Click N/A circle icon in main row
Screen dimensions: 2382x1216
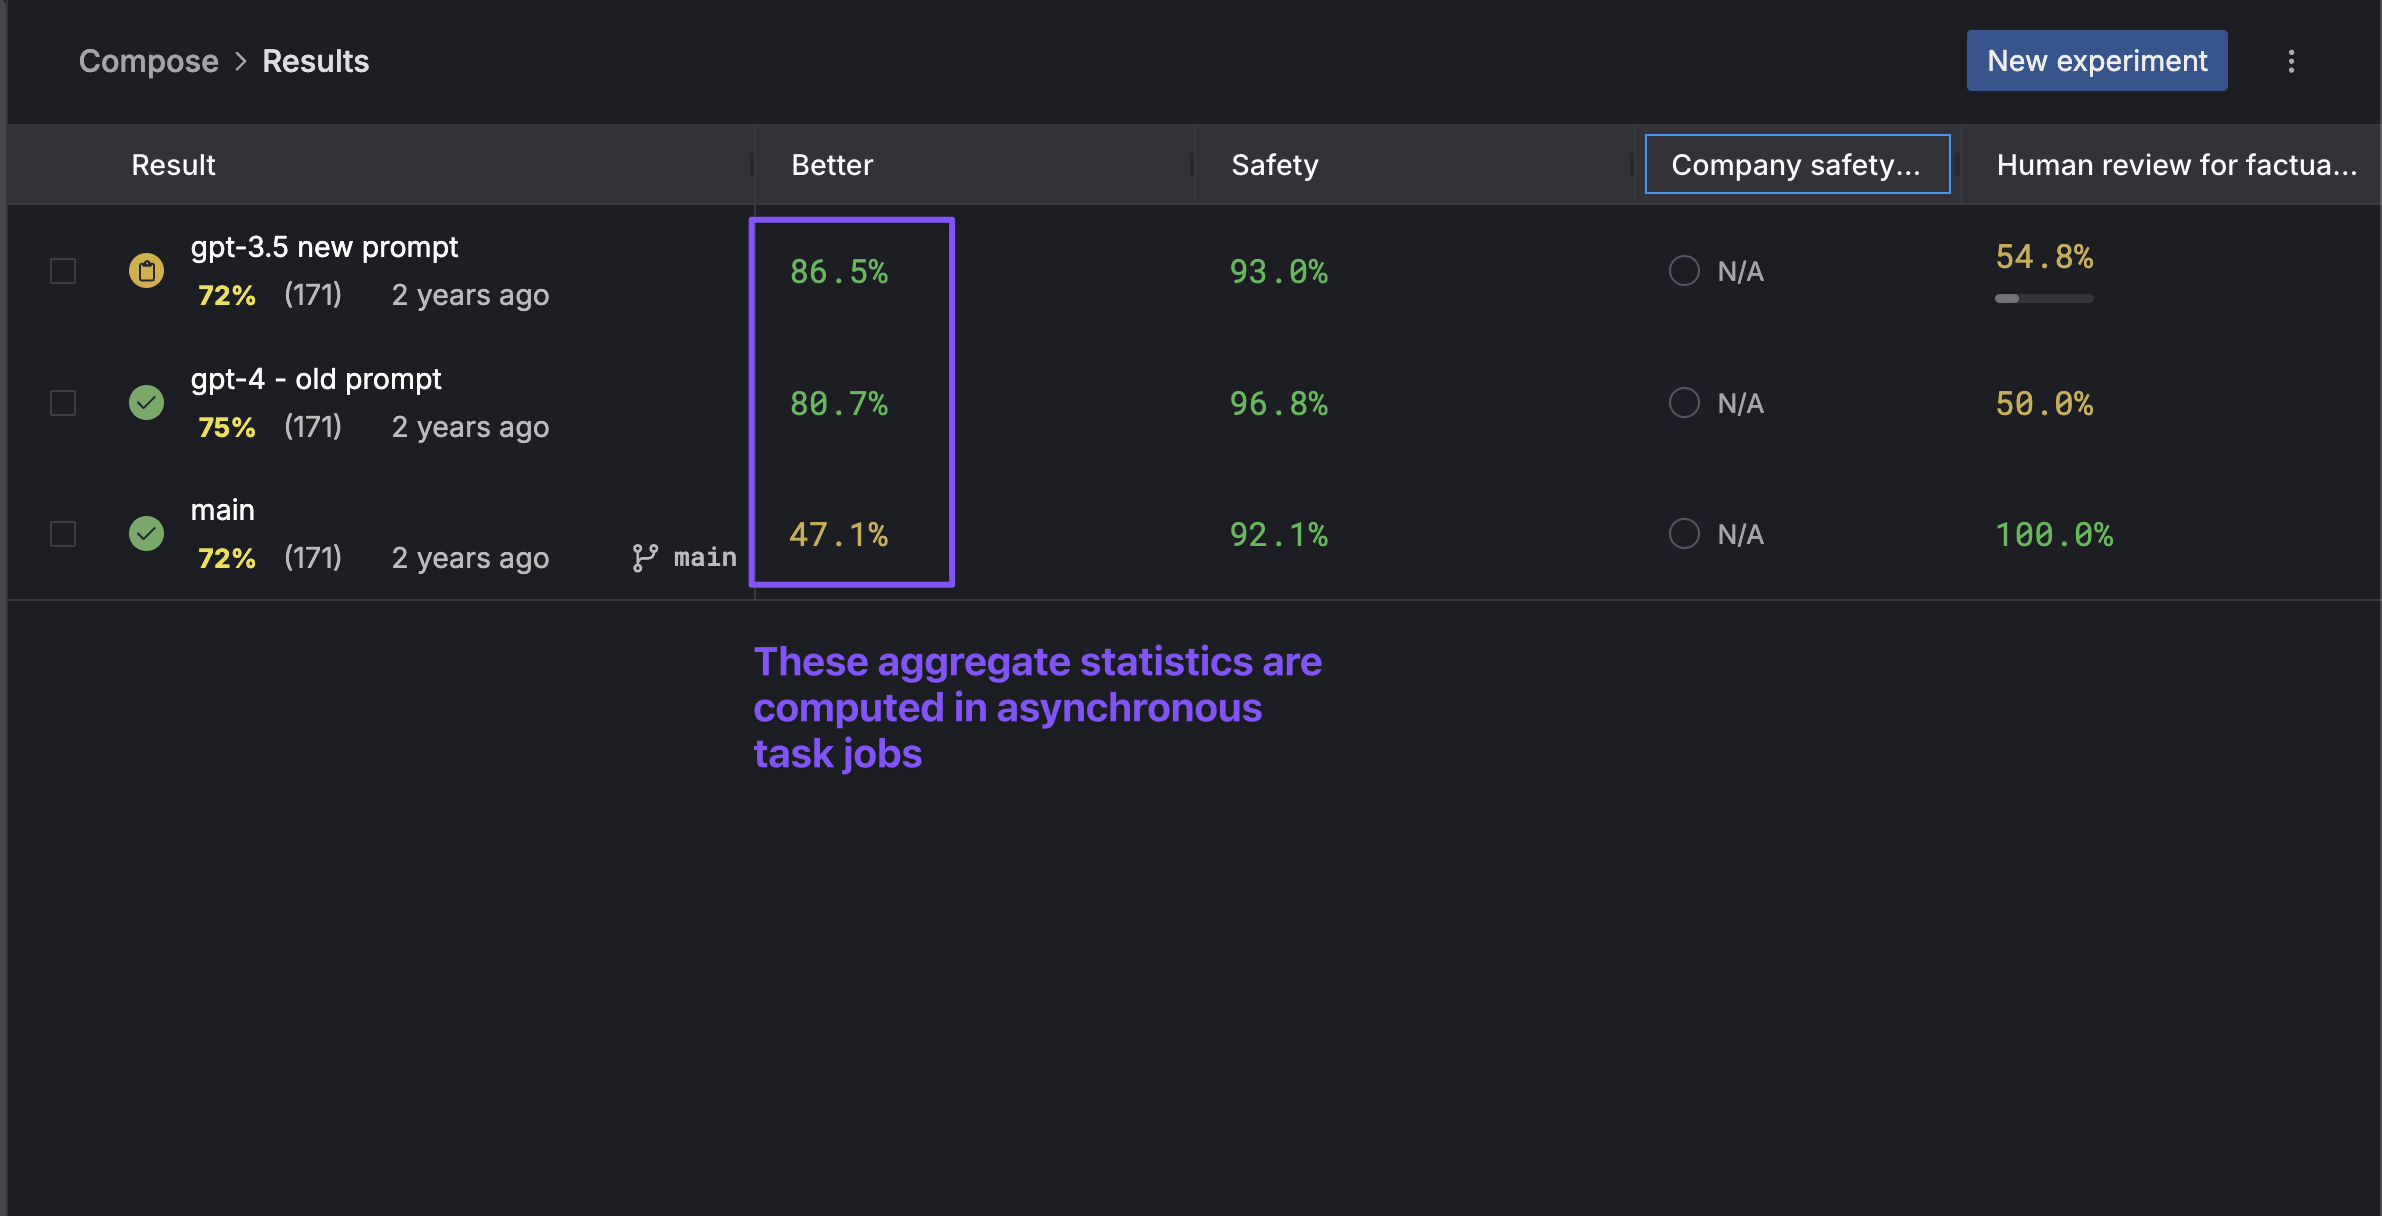tap(1684, 534)
